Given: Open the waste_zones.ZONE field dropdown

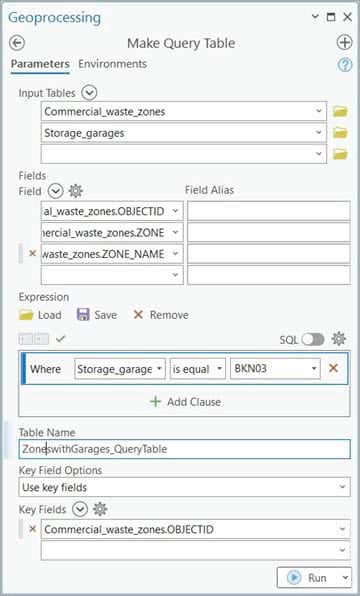Looking at the screenshot, I should tap(175, 232).
